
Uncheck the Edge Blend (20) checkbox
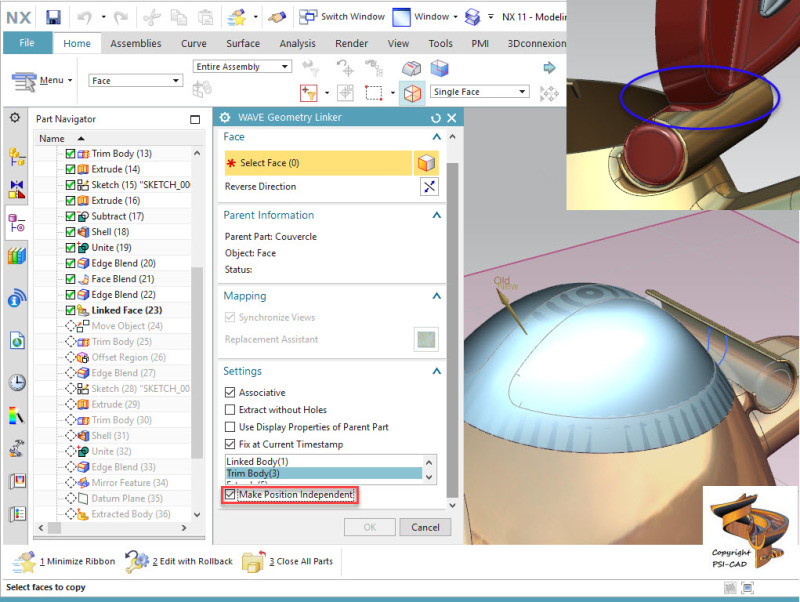coord(70,263)
